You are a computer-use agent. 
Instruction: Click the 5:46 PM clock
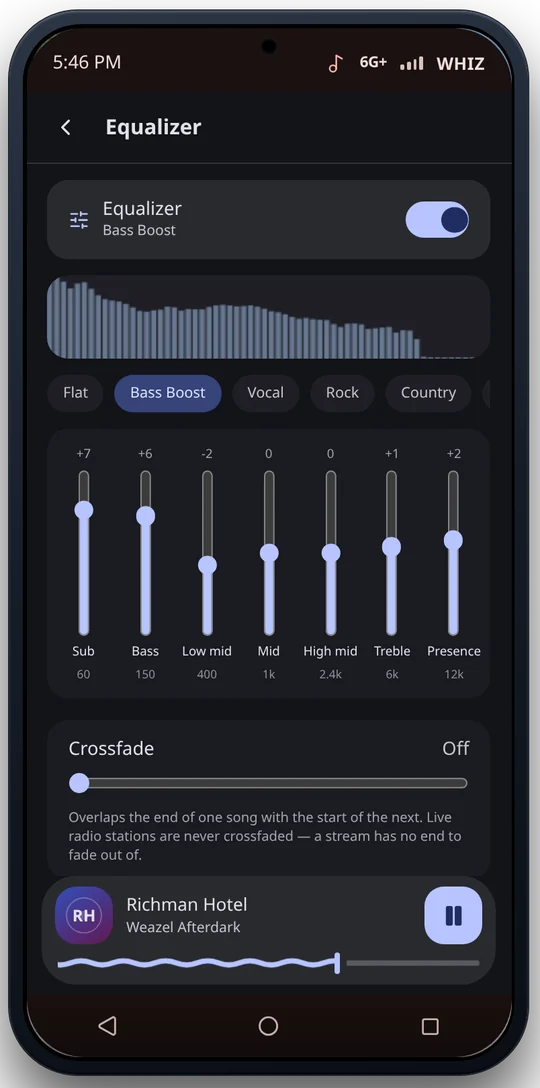(x=87, y=62)
